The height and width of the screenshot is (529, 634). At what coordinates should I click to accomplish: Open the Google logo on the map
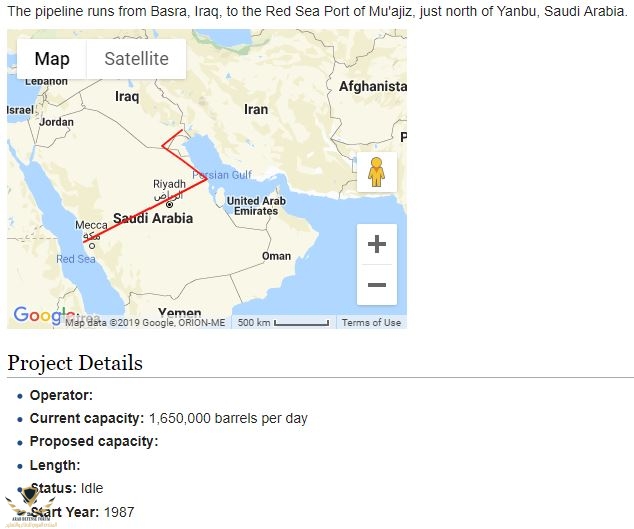coord(37,317)
